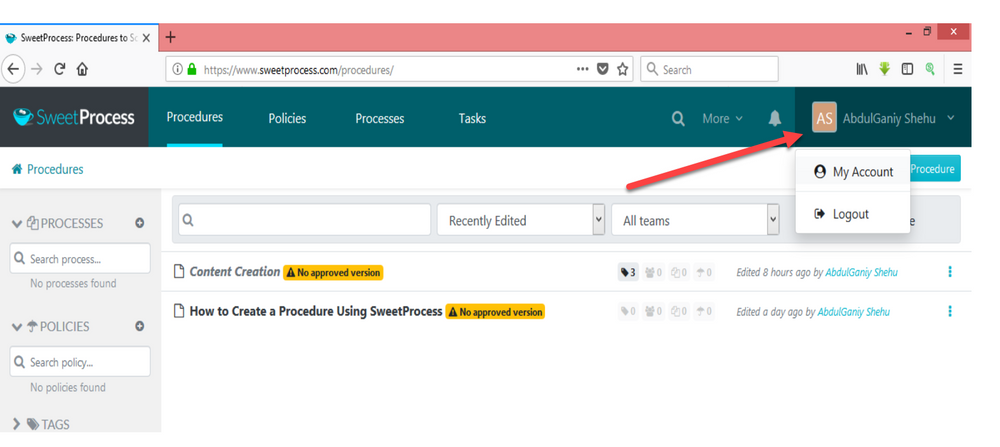Open the Tasks tab

coord(472,119)
